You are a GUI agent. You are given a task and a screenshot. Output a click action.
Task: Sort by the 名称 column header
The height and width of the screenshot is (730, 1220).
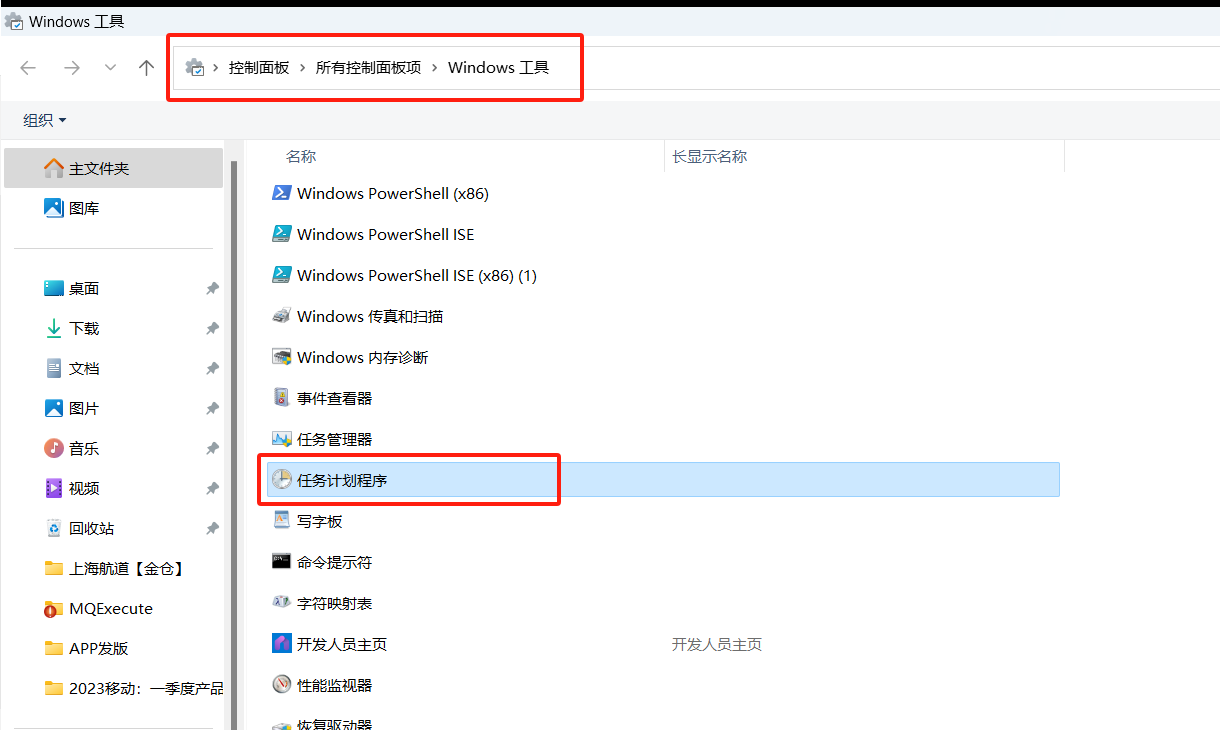coord(301,156)
